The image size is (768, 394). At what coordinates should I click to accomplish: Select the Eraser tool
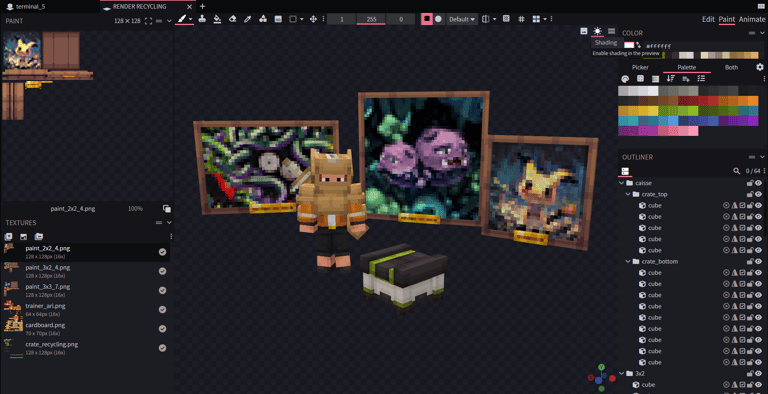[x=232, y=19]
